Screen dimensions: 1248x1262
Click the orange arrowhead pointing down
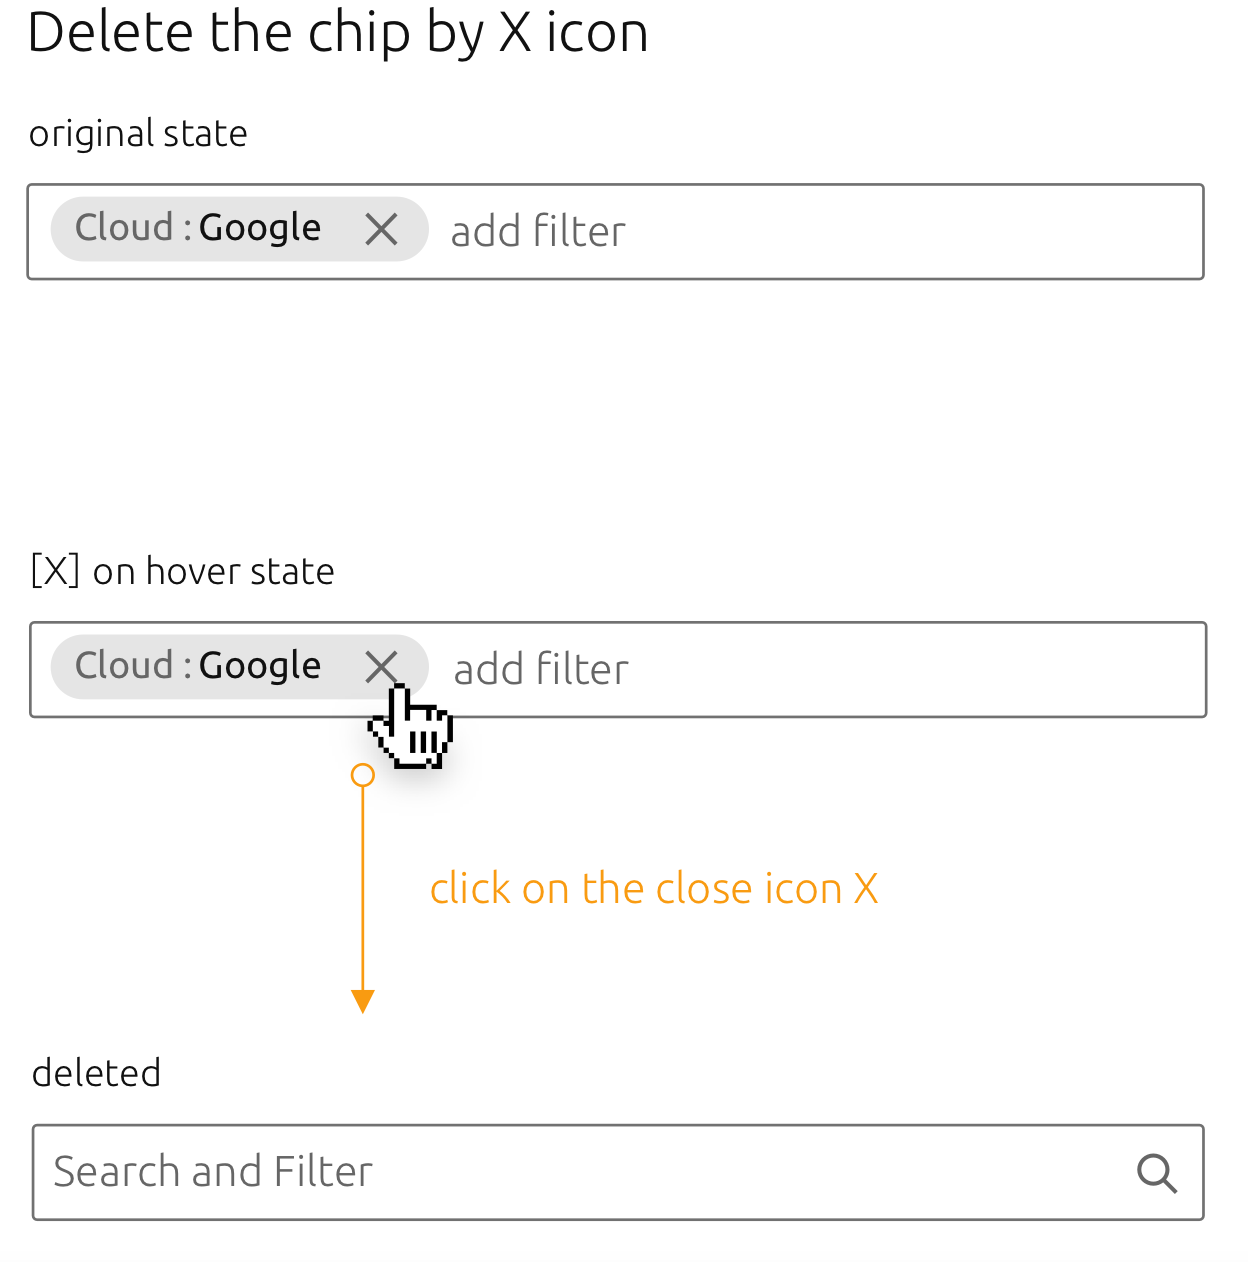(363, 1001)
